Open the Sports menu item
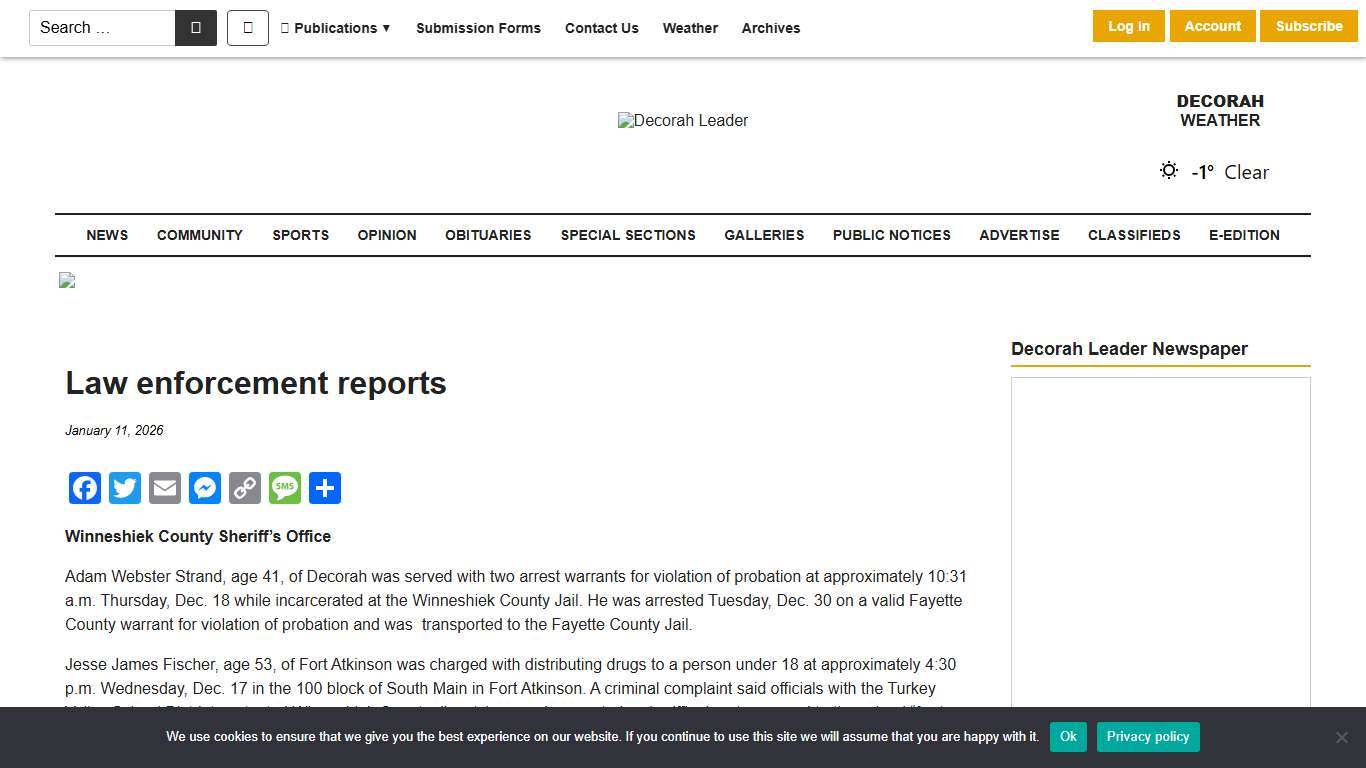 point(300,235)
